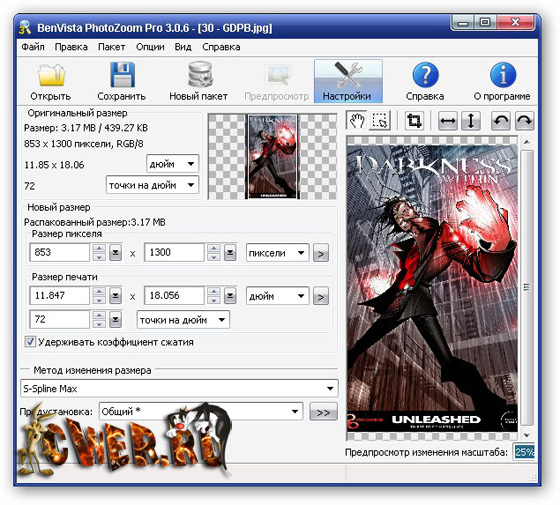Viewport: 560px width, 505px height.
Task: Open preset list beside pixel width 853
Action: (x=115, y=253)
